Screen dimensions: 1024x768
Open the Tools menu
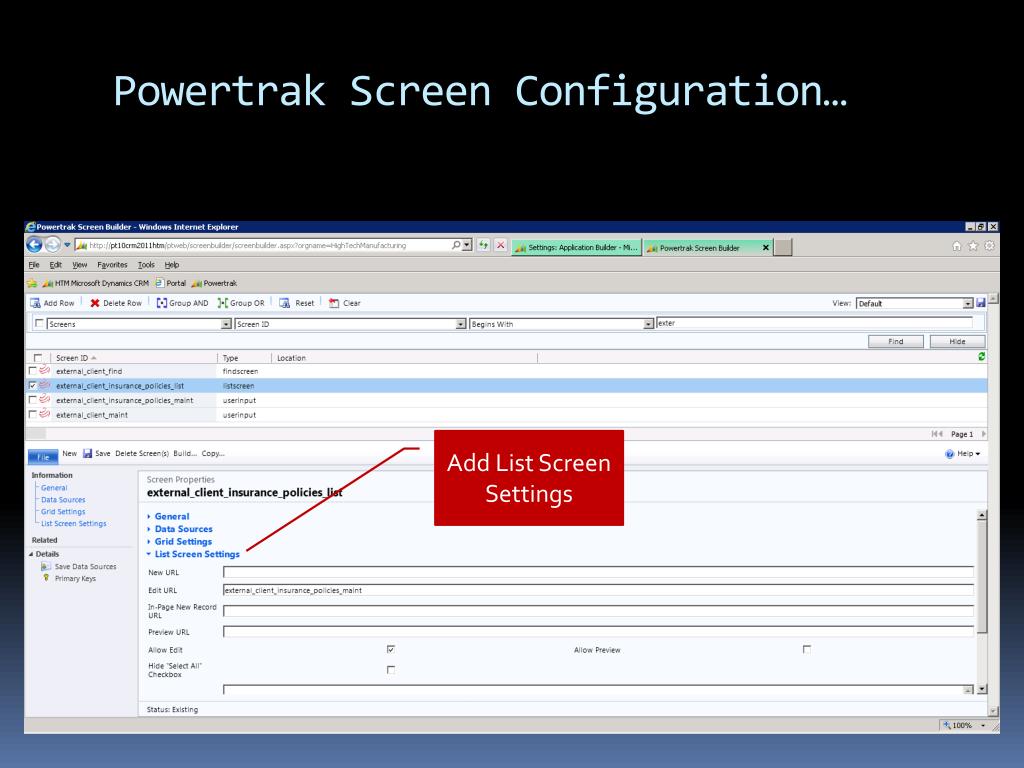(x=146, y=265)
